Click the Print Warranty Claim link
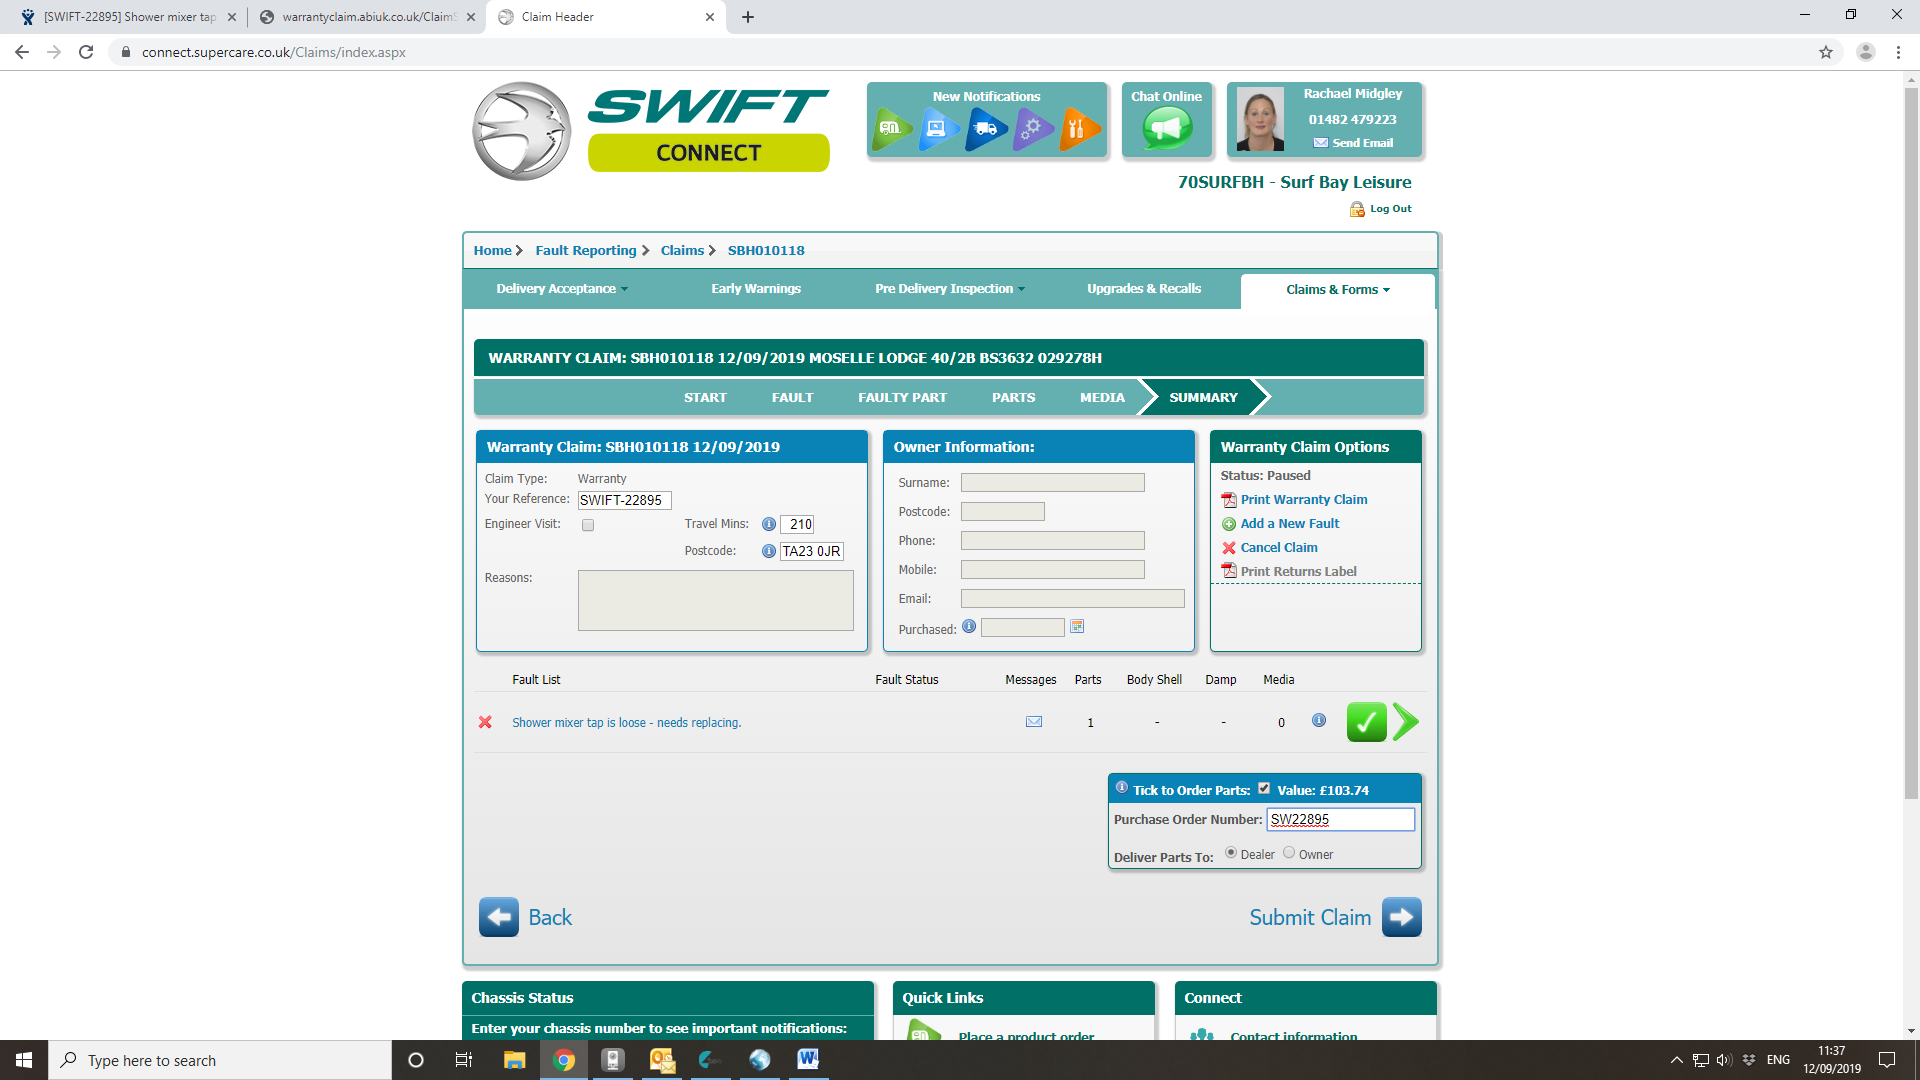This screenshot has width=1920, height=1080. [1303, 500]
